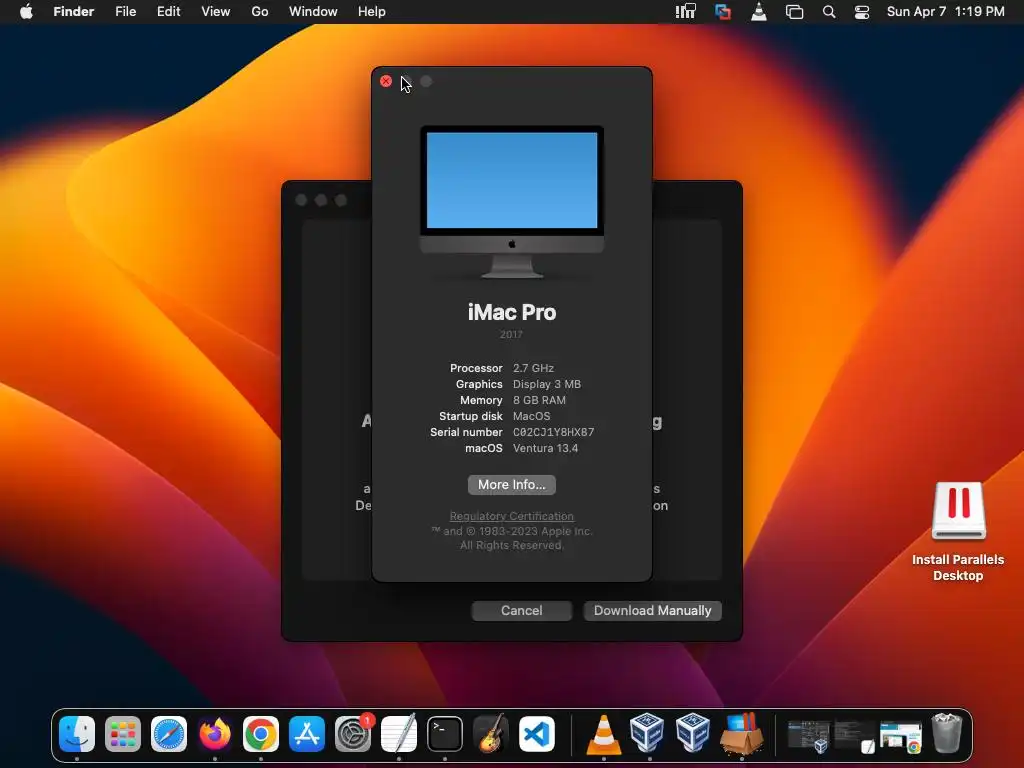This screenshot has width=1024, height=768.
Task: Click the overlapping windows menu bar icon
Action: coord(794,12)
